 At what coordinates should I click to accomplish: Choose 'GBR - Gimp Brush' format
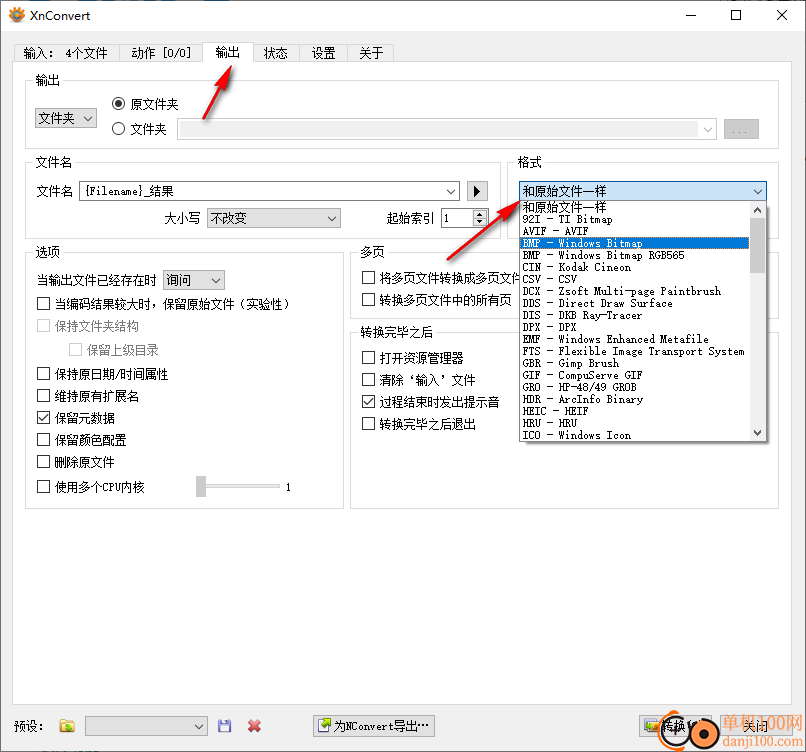coord(635,363)
